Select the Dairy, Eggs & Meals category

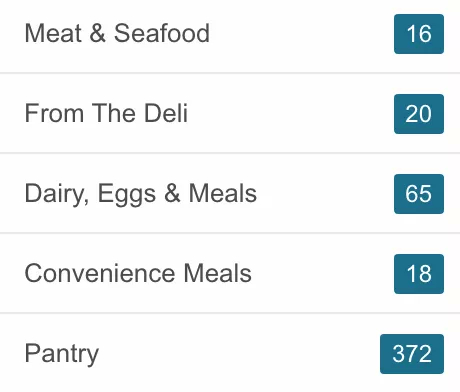point(230,193)
